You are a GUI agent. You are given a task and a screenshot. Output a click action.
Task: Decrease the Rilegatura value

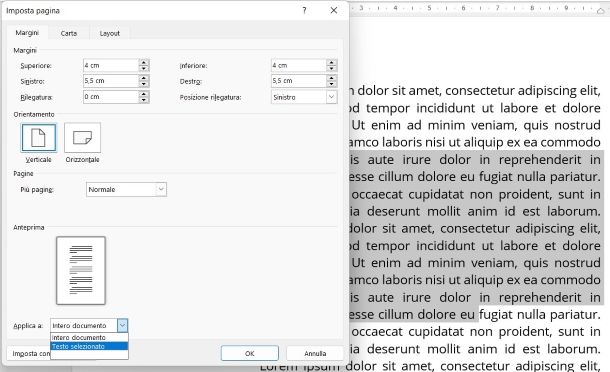tap(144, 100)
